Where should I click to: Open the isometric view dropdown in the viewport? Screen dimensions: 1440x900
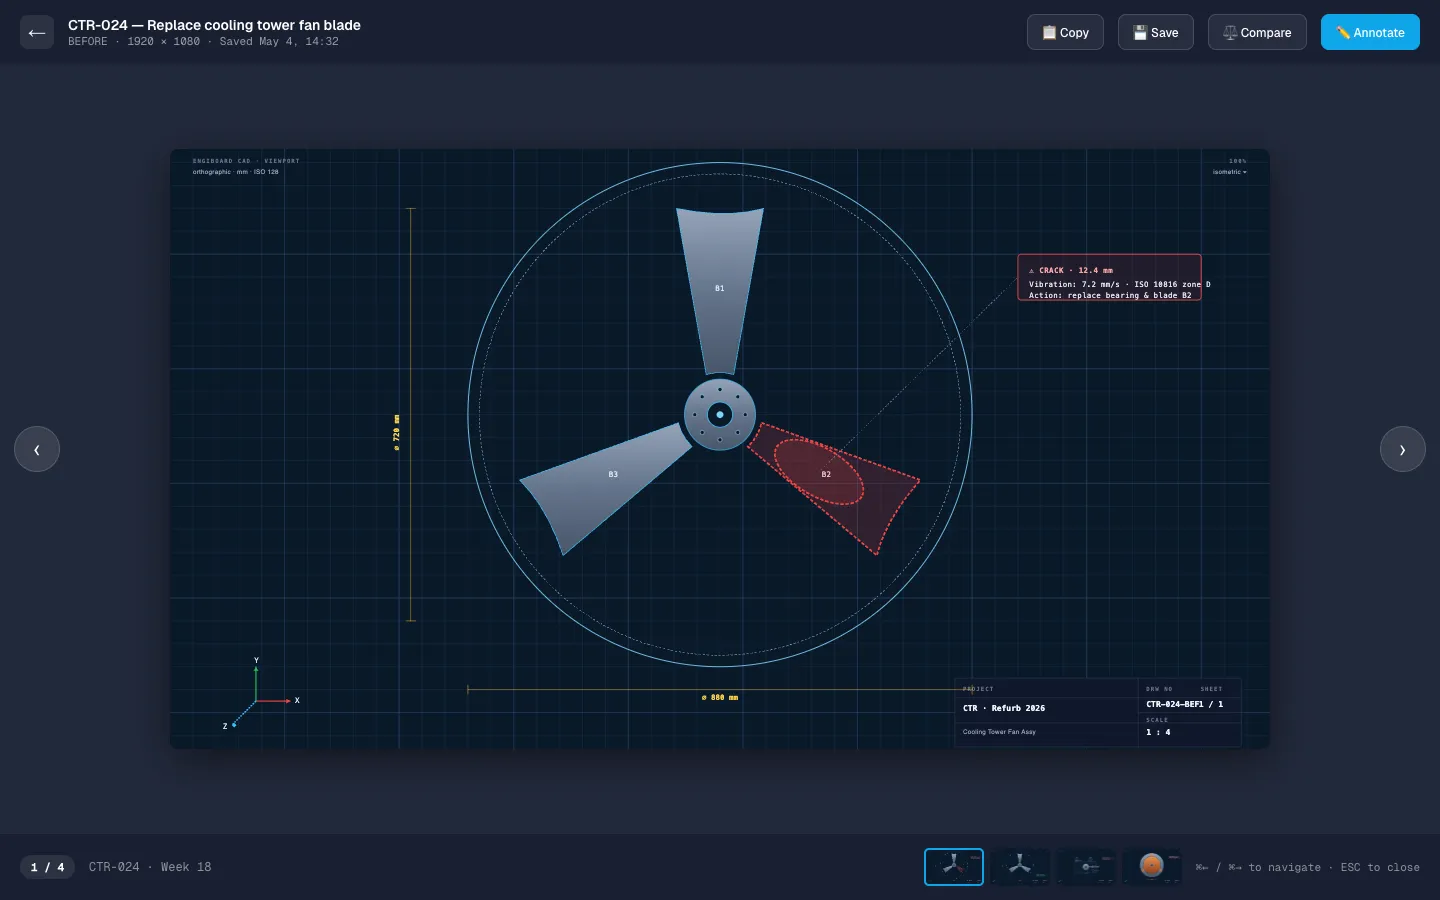coord(1230,172)
